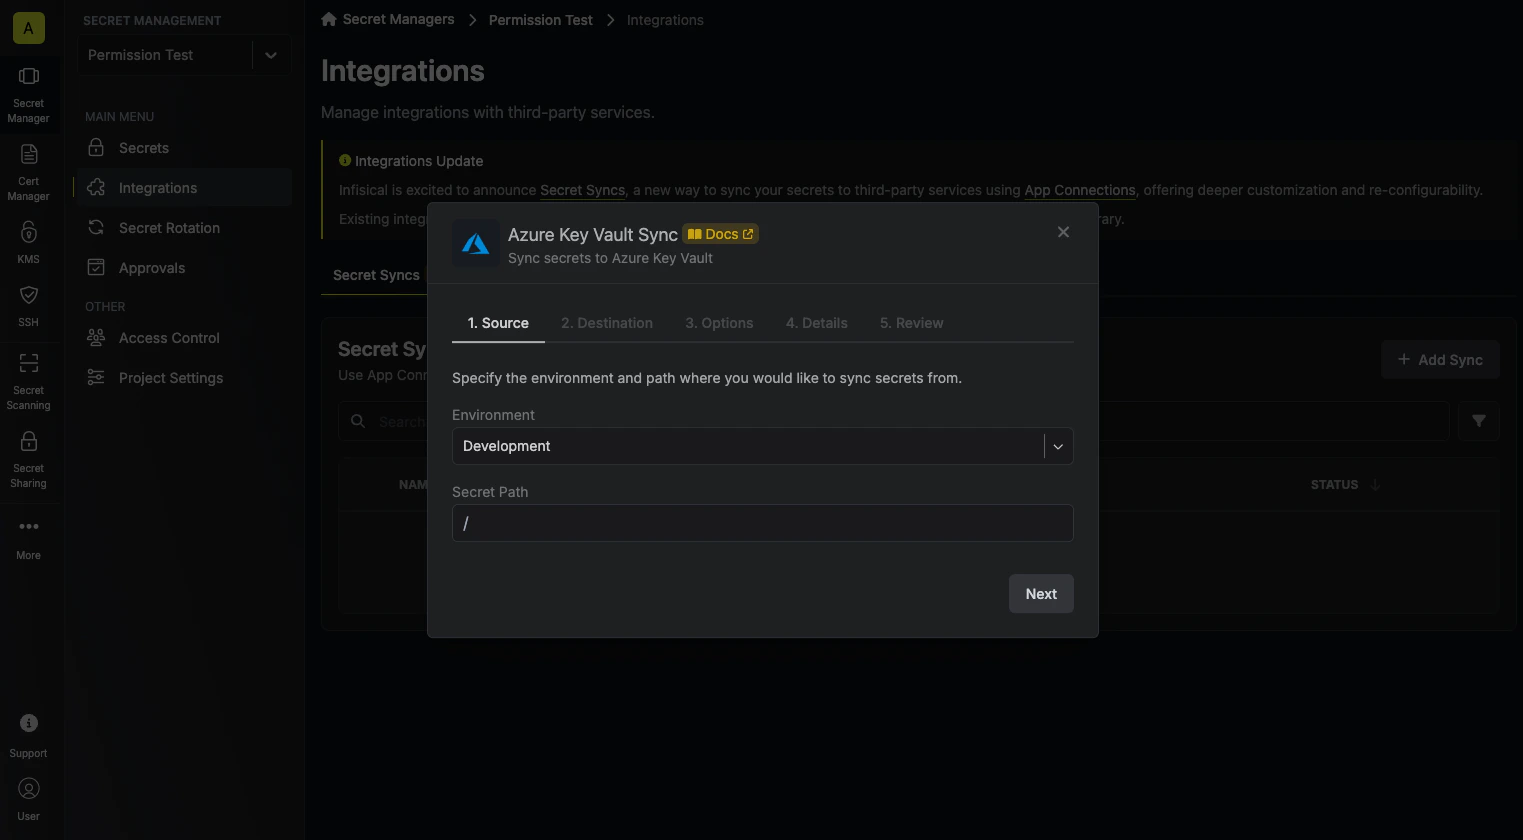Click the Secret Path input field
This screenshot has height=840, width=1523.
click(x=762, y=523)
